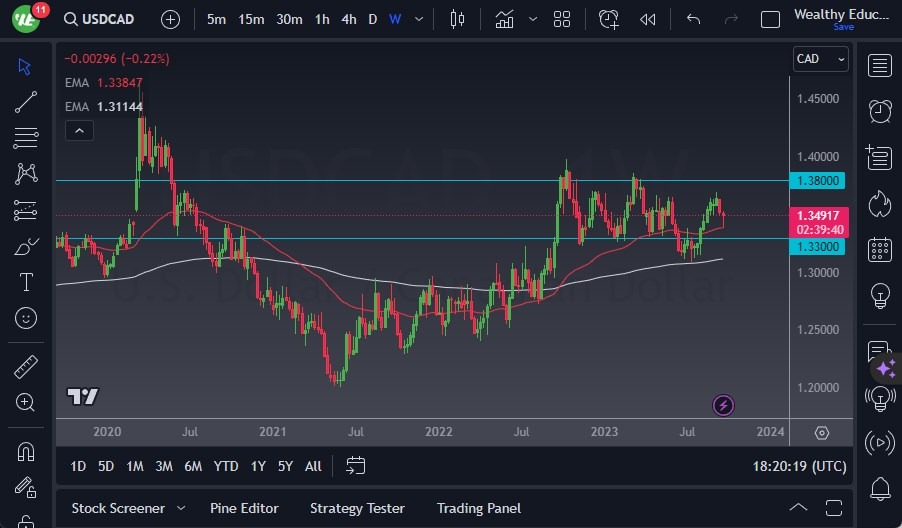Viewport: 902px width, 528px height.
Task: Select the text annotation tool
Action: click(x=26, y=282)
